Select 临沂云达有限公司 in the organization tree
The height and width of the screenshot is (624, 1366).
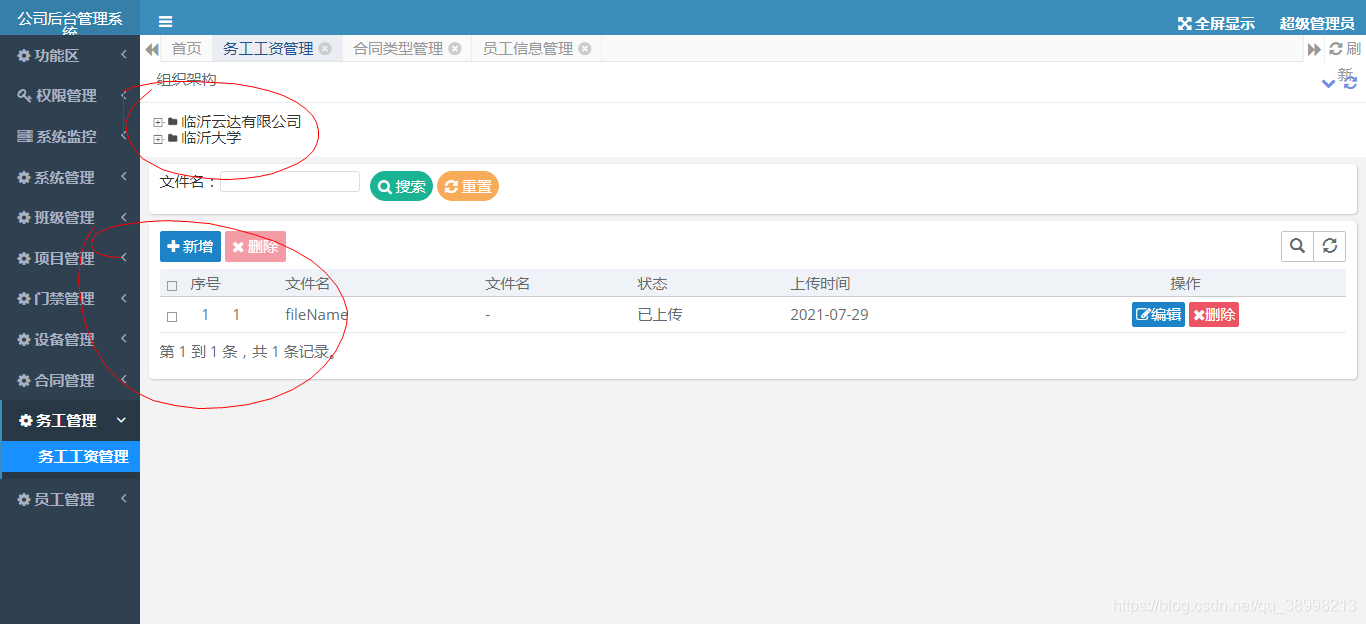tap(241, 122)
